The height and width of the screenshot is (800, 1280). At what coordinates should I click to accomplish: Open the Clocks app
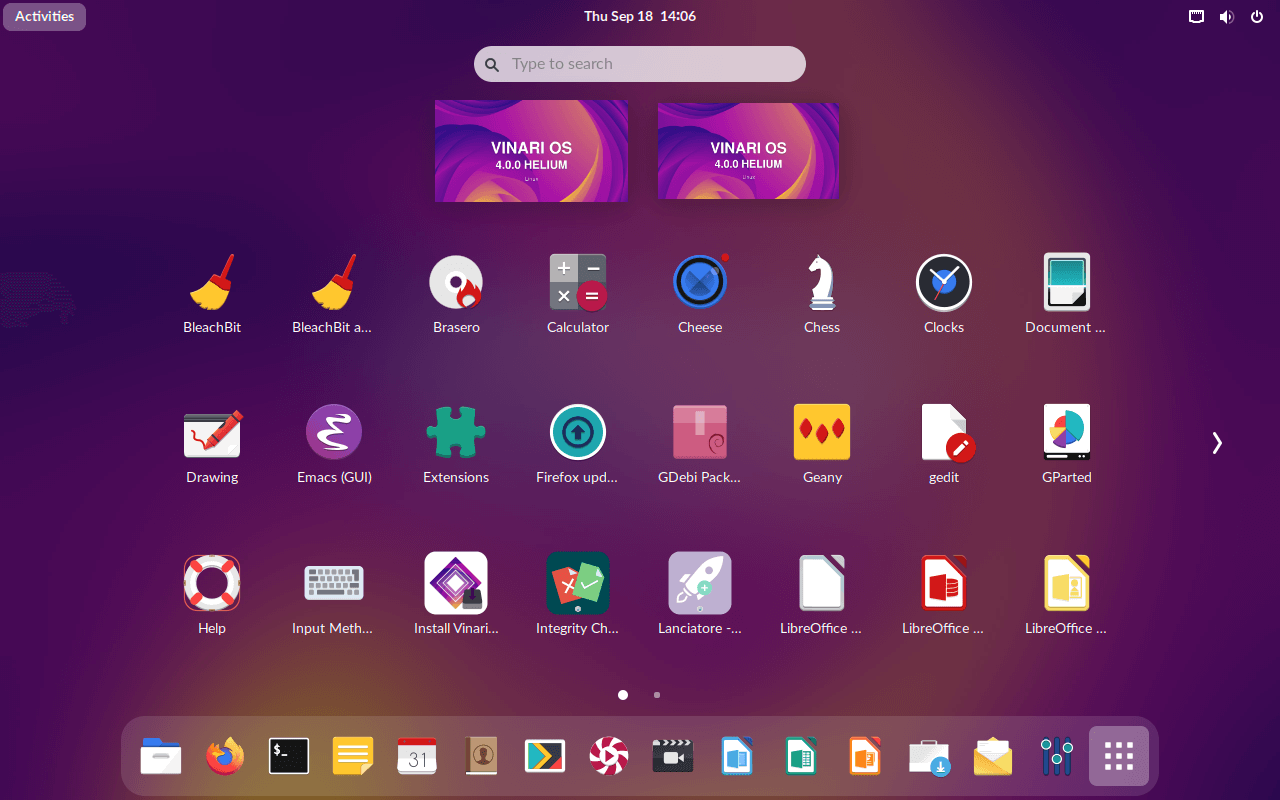(944, 283)
